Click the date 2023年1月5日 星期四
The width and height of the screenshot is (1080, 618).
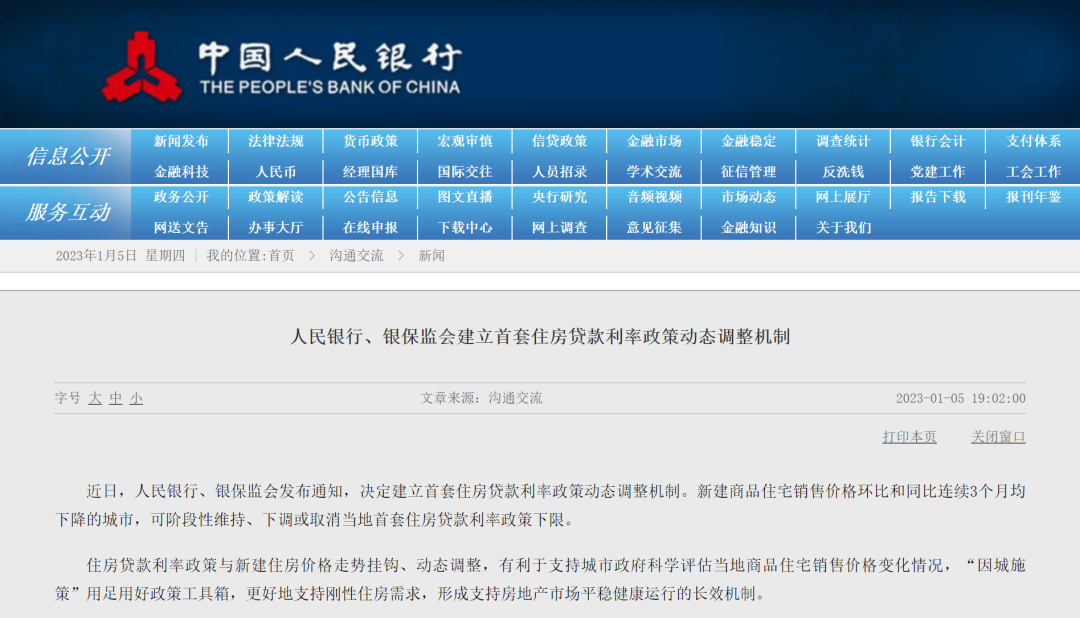click(121, 256)
